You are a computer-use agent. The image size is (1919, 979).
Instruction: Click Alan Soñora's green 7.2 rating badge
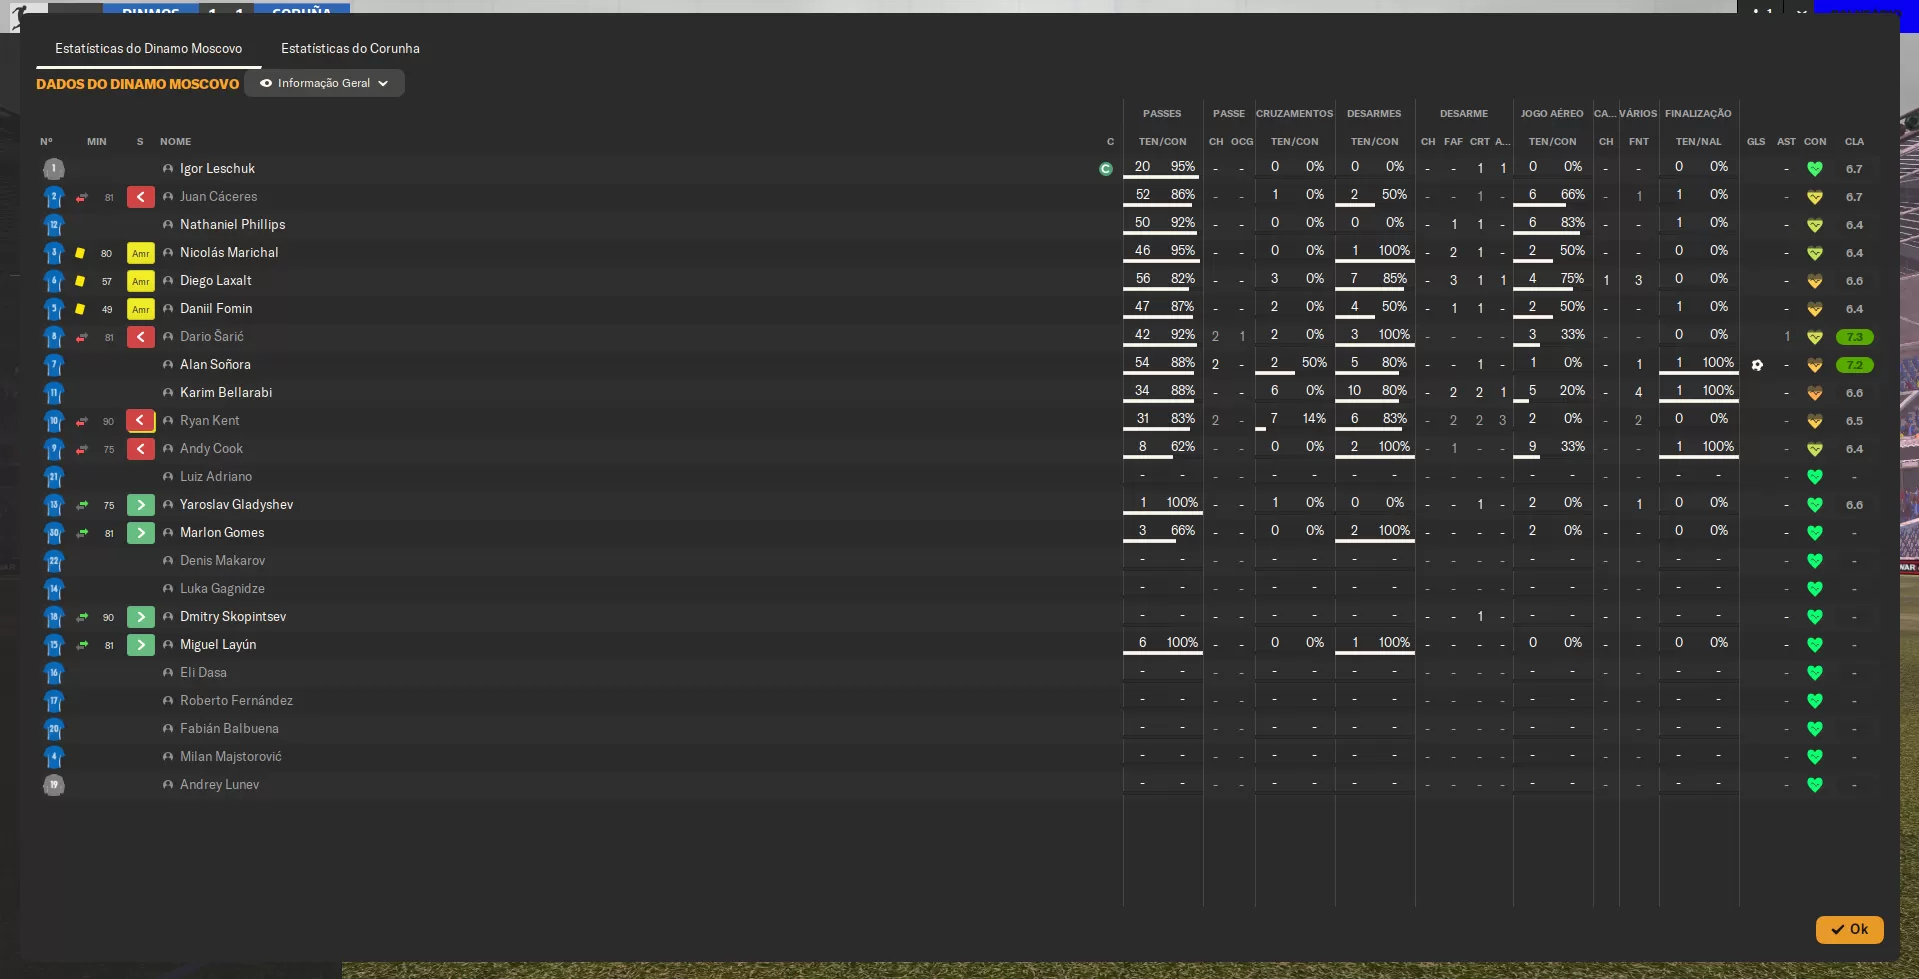point(1855,365)
